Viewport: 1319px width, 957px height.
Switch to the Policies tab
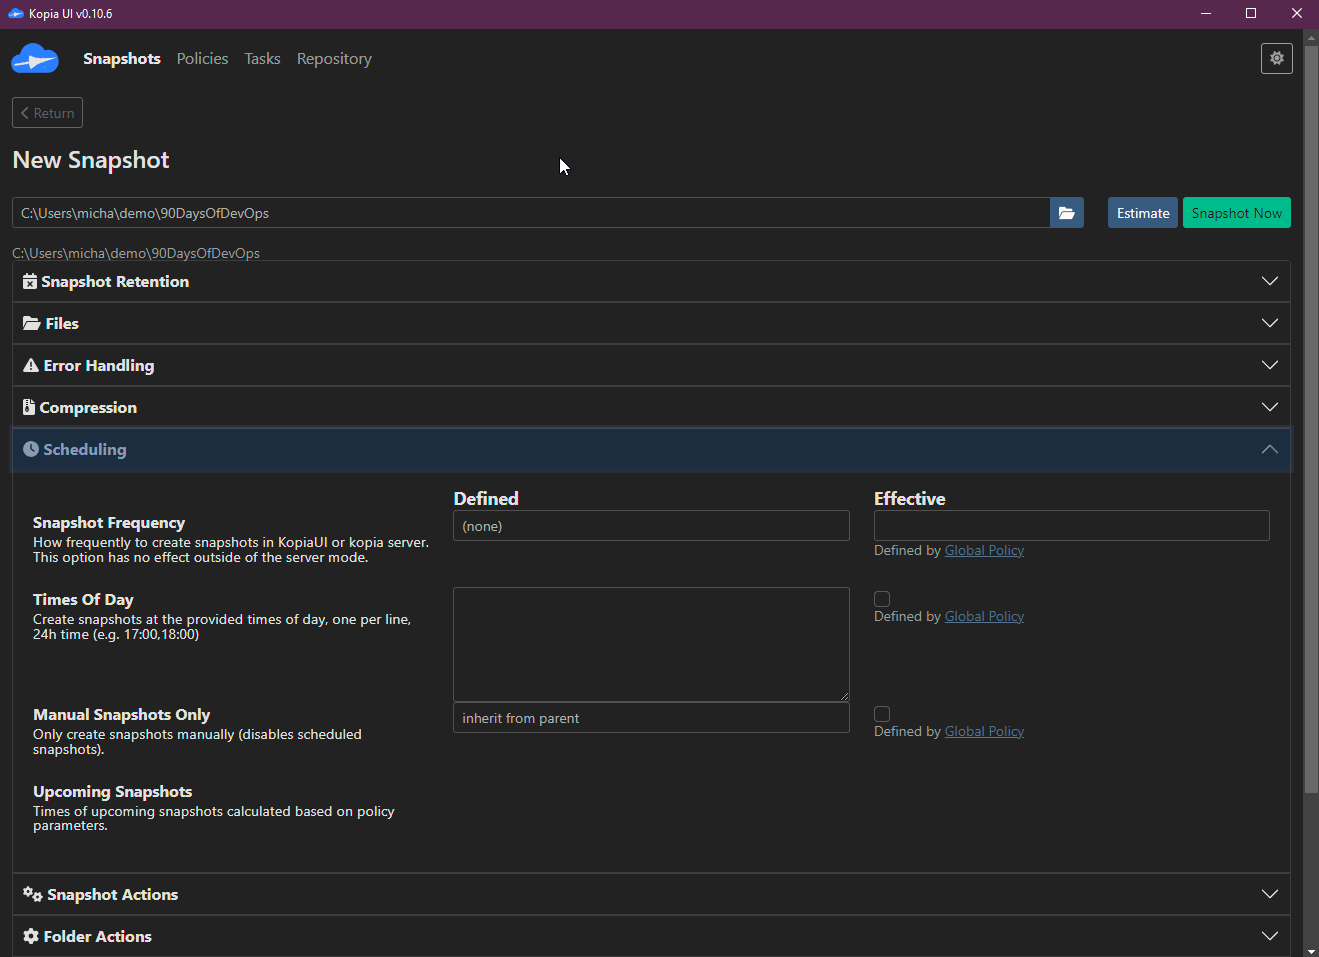pyautogui.click(x=202, y=59)
